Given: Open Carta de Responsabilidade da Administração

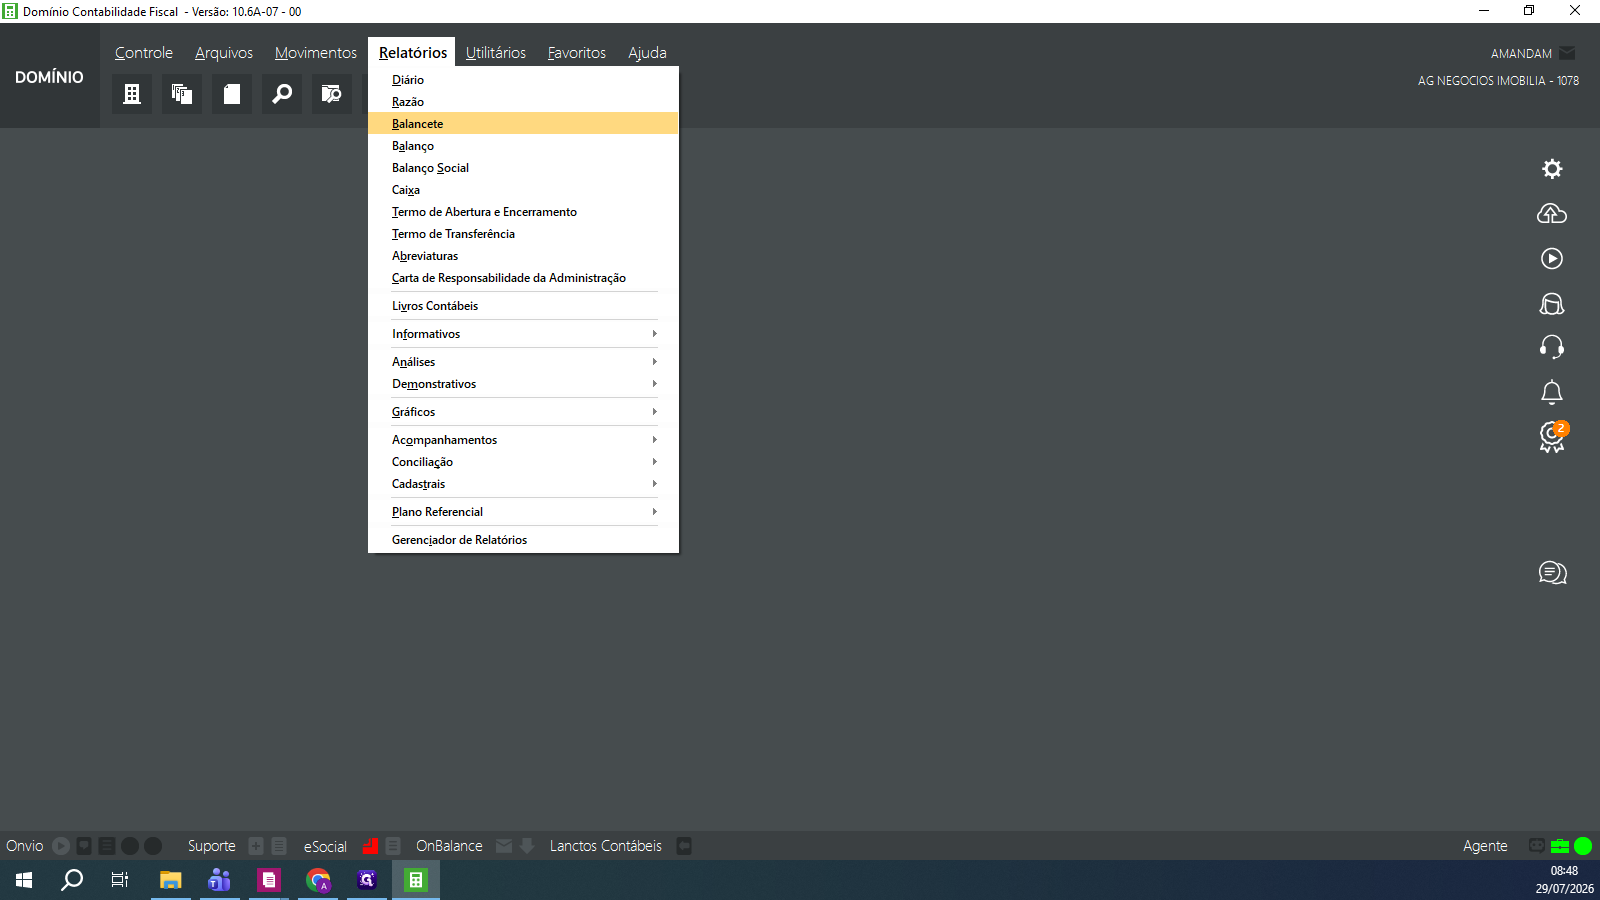Looking at the screenshot, I should click(x=523, y=278).
